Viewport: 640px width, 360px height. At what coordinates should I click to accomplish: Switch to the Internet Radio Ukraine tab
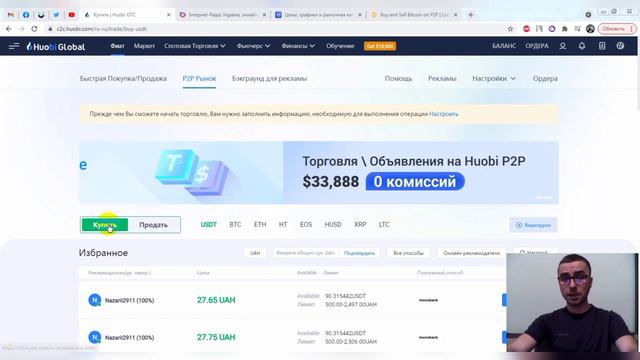pos(222,15)
